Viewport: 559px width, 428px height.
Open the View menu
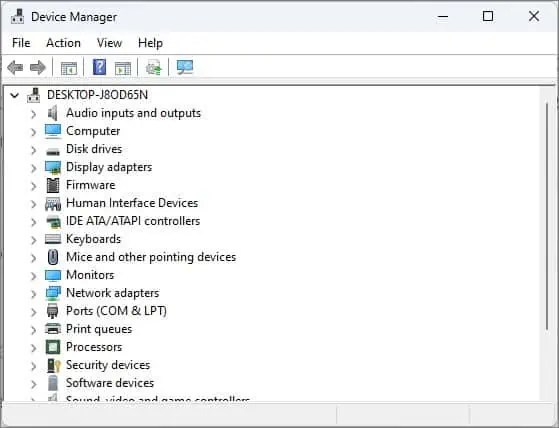click(109, 43)
